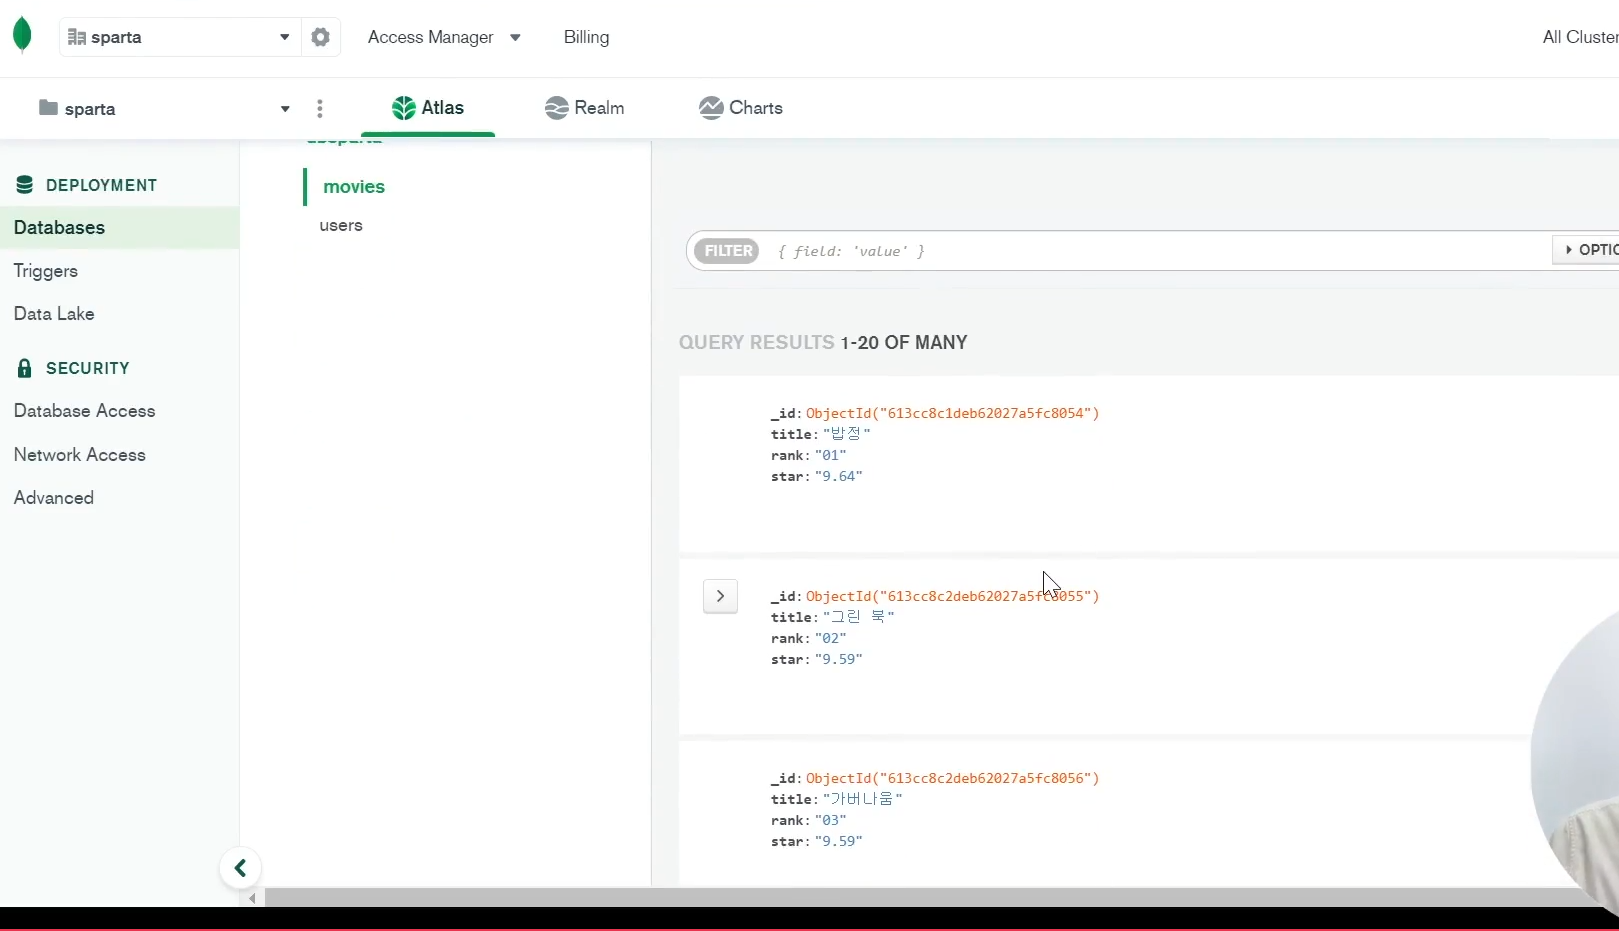Click the FILTER button
Viewport: 1619px width, 931px height.
coord(727,251)
